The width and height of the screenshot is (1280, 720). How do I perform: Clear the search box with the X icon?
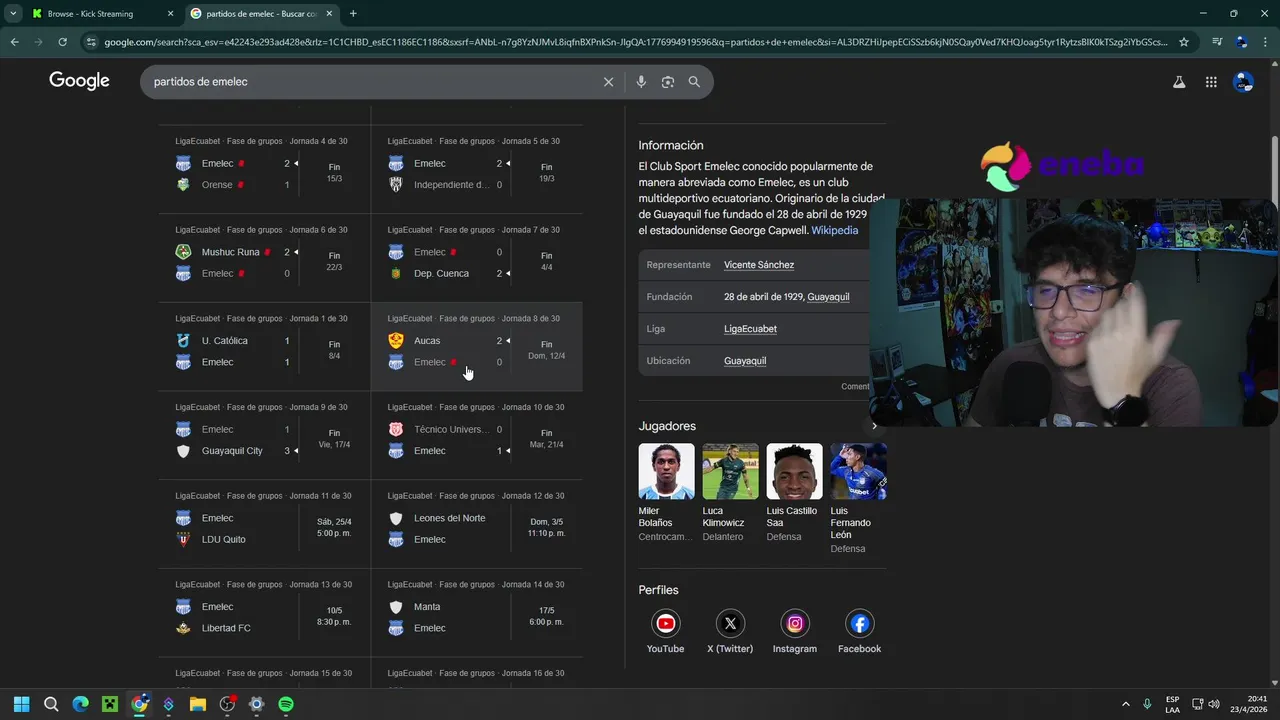(x=608, y=82)
